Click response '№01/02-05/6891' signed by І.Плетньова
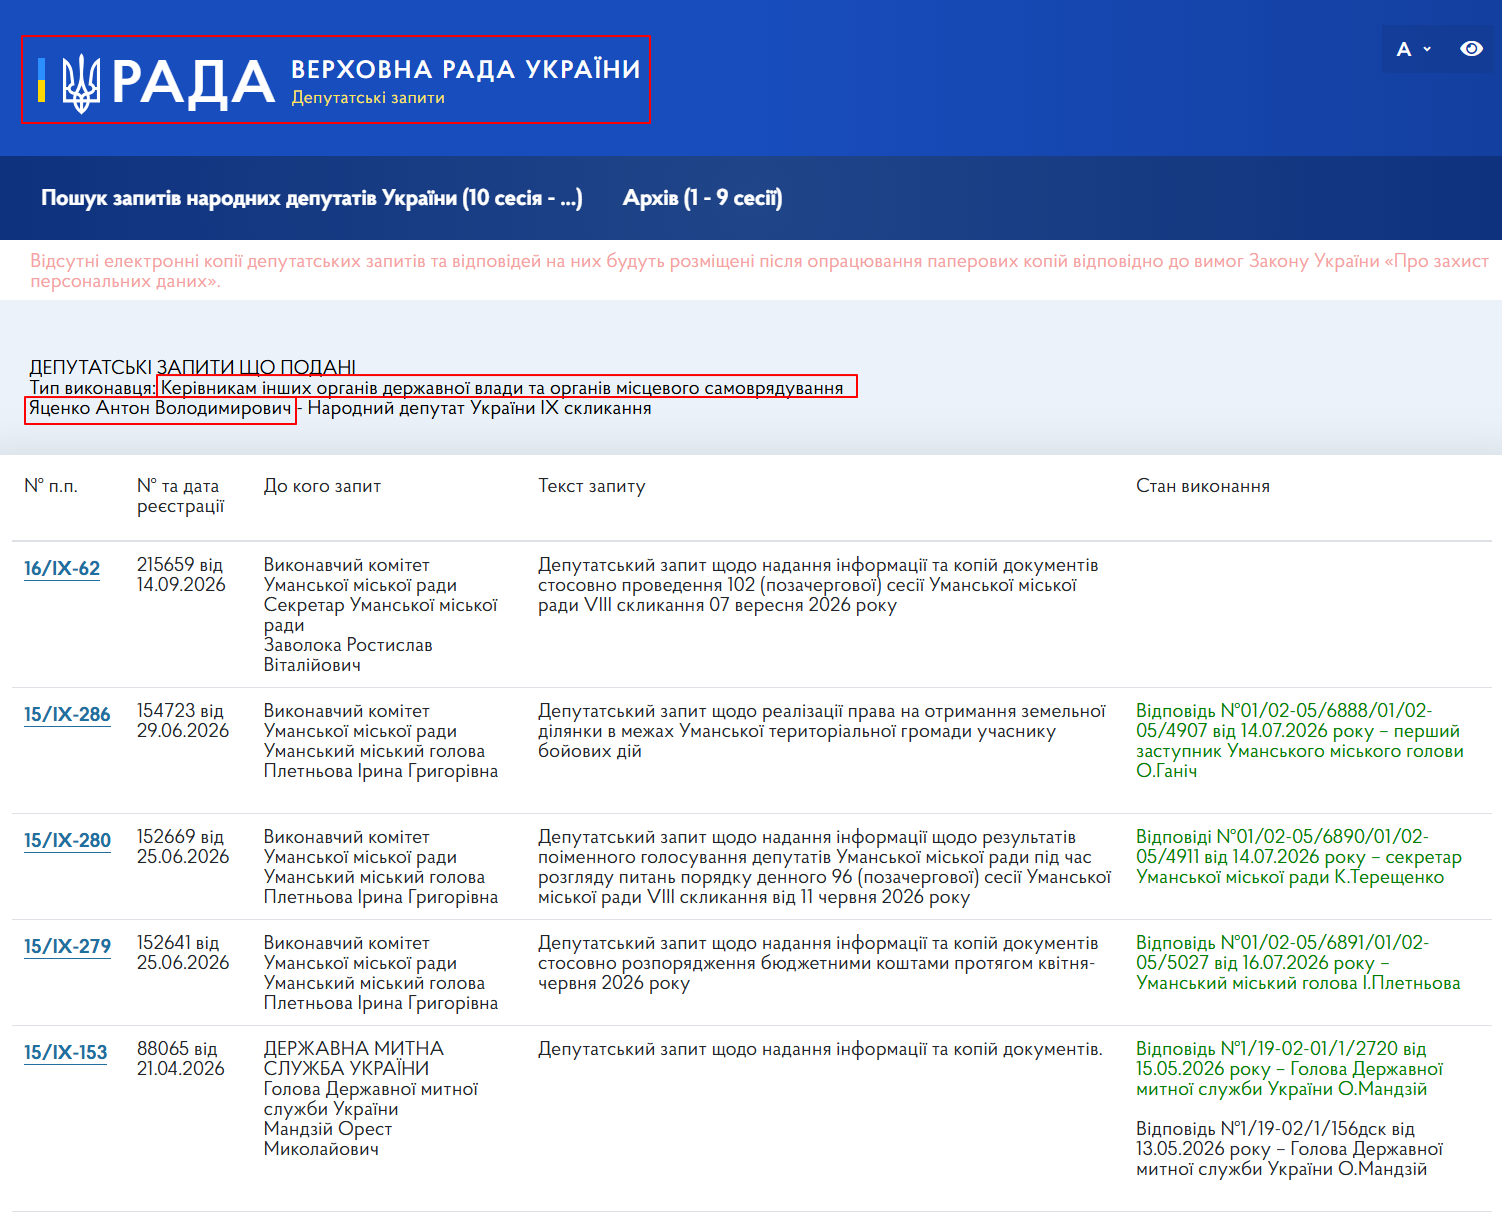1502x1221 pixels. (1298, 963)
